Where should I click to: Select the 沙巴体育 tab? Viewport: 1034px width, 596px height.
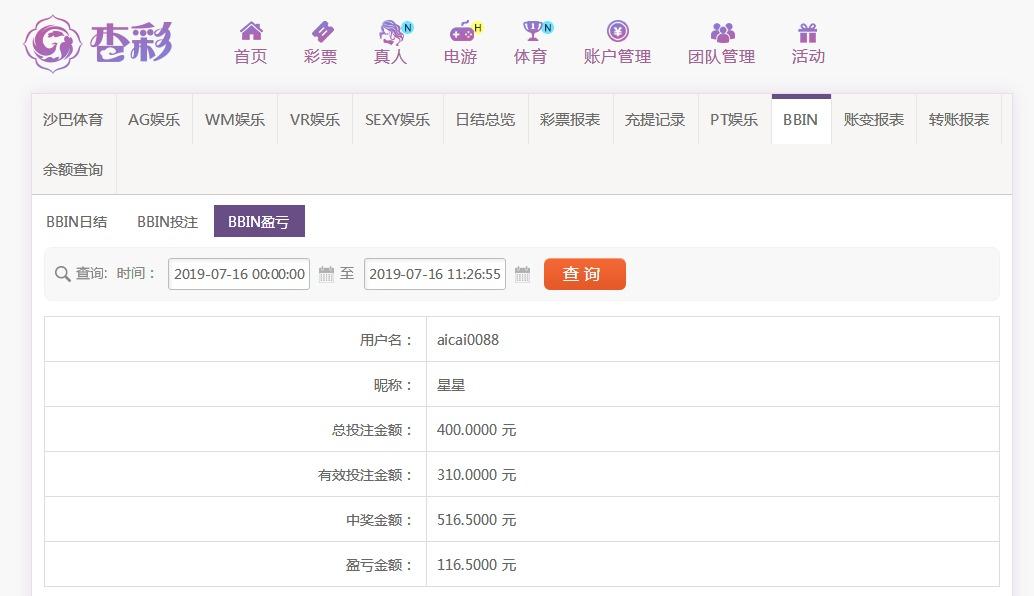click(73, 120)
